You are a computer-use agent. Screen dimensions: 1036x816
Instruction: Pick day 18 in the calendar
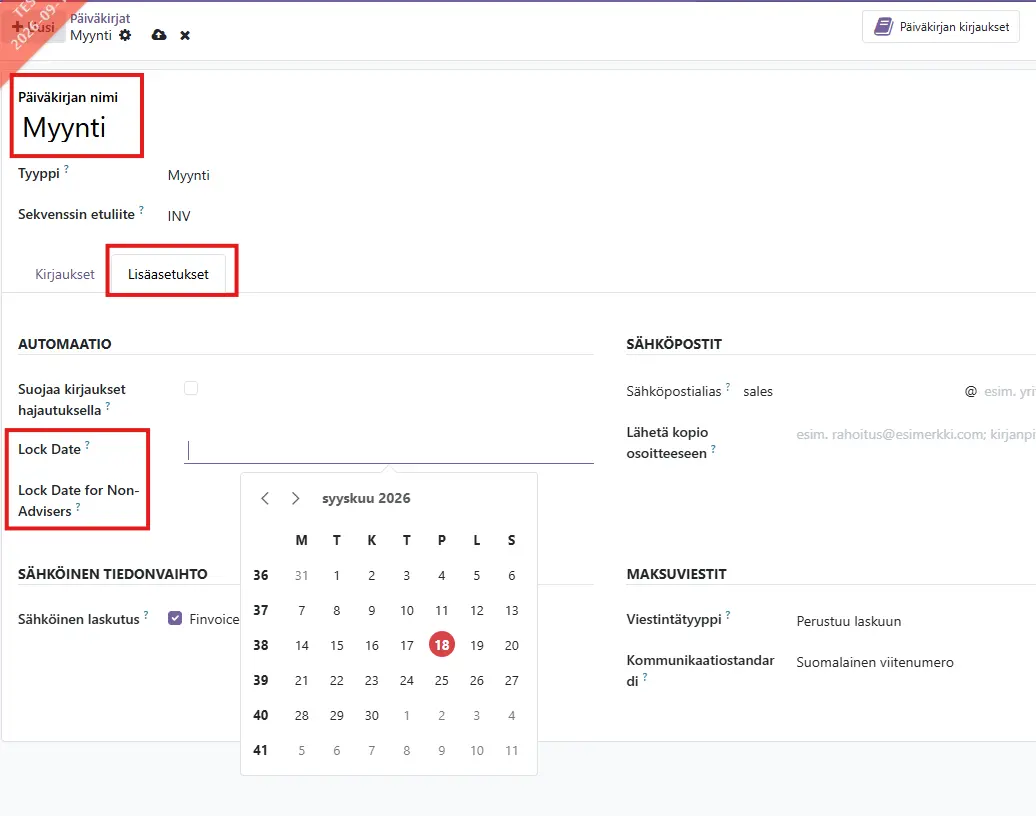442,645
